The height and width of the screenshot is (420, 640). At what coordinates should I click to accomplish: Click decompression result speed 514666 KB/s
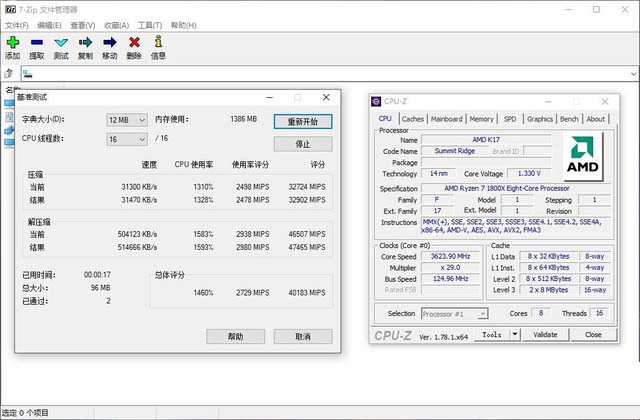coord(137,247)
